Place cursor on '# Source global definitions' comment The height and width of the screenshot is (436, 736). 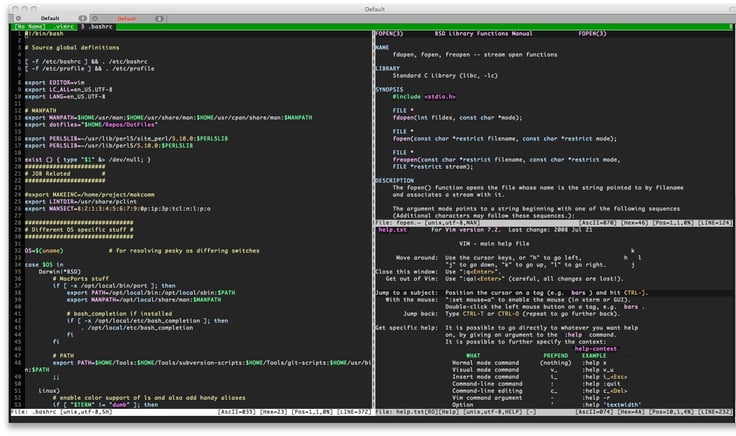(x=72, y=48)
